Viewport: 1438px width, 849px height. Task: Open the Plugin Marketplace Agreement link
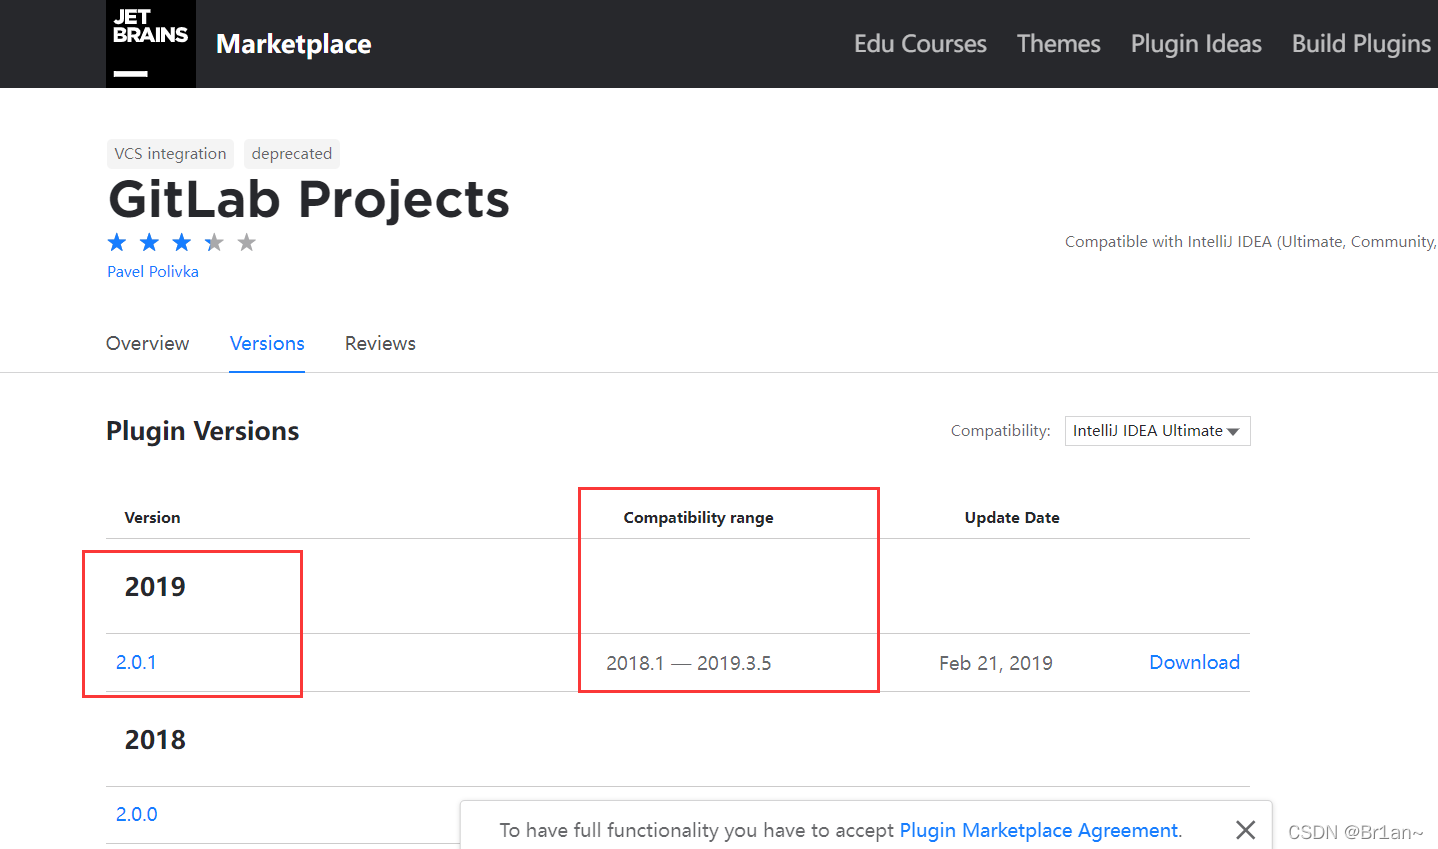point(1038,830)
